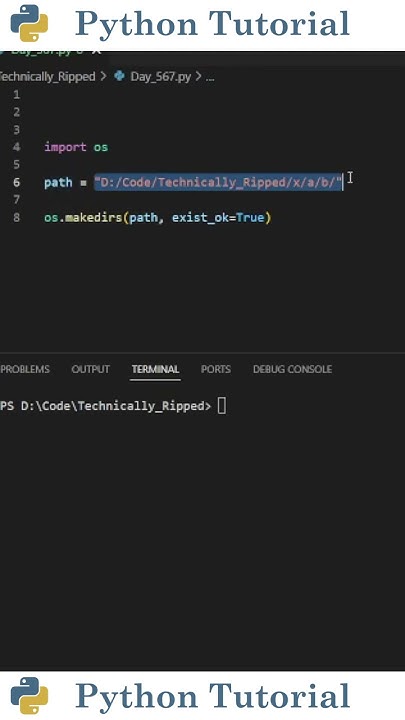Open the TERMINAL panel tab

[x=155, y=369]
